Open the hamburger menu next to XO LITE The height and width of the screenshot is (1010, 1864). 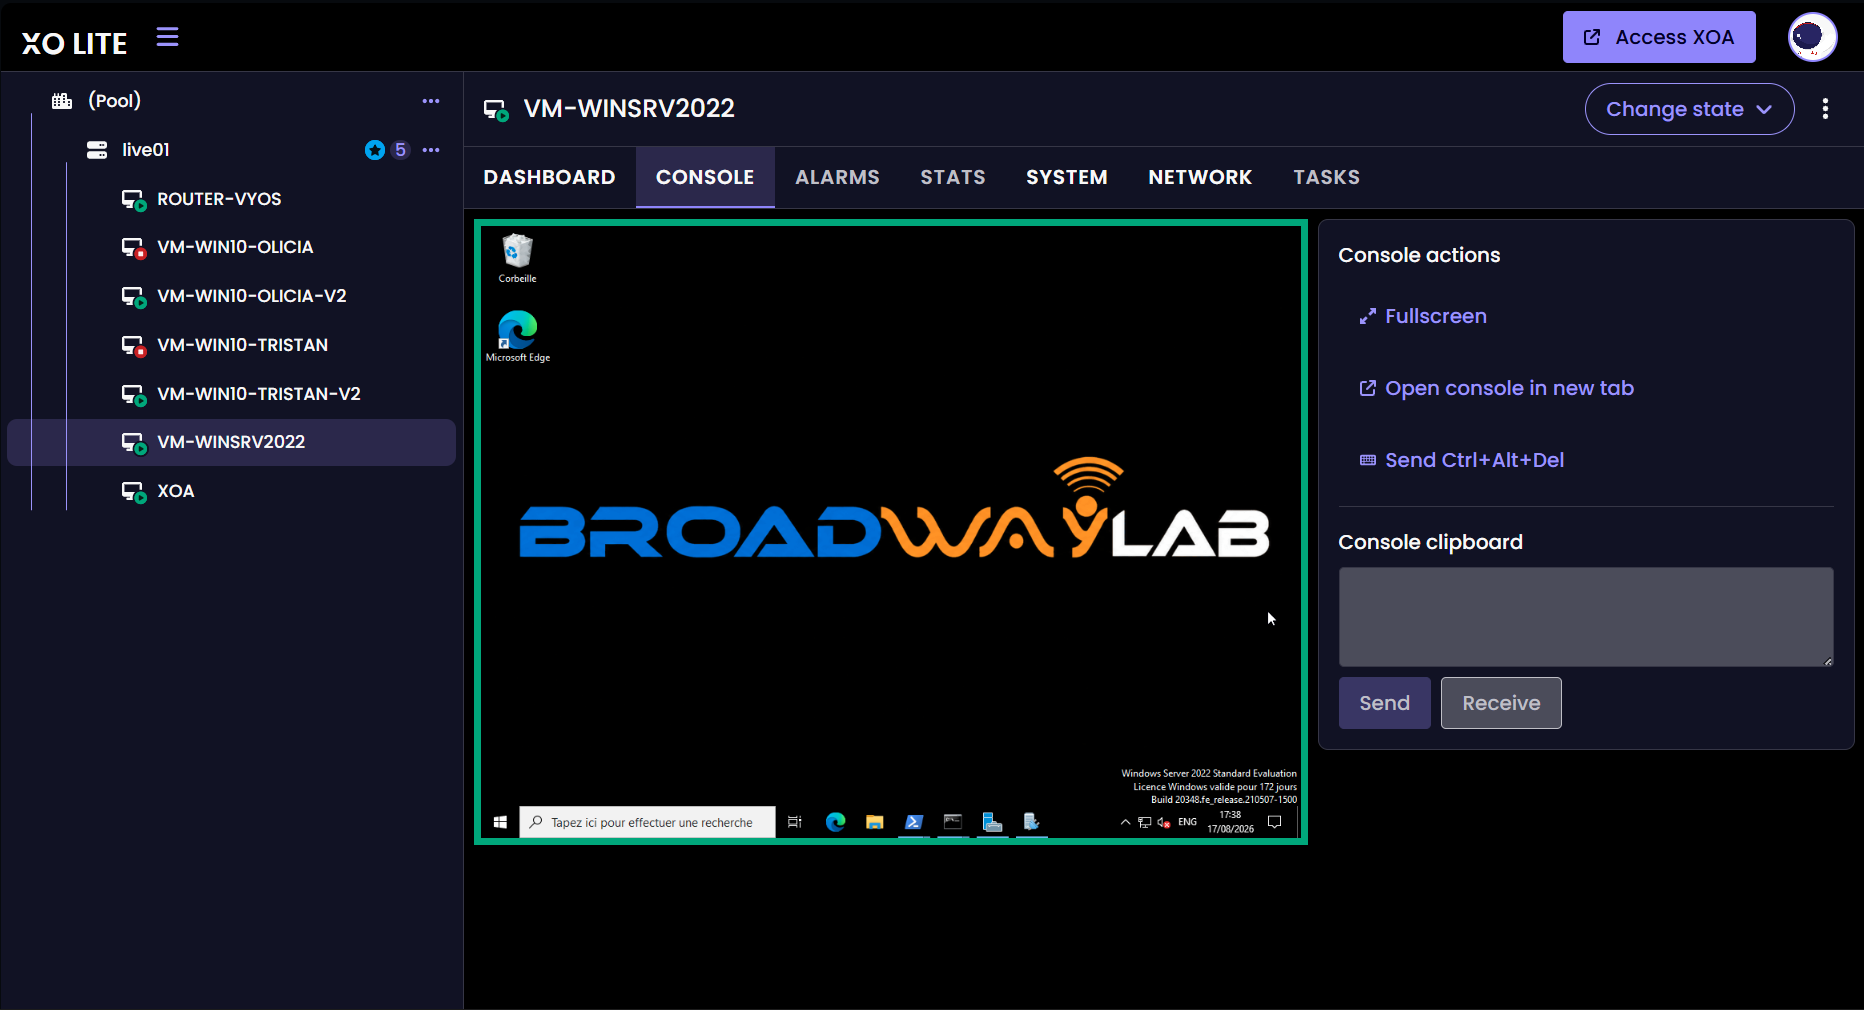(x=167, y=37)
